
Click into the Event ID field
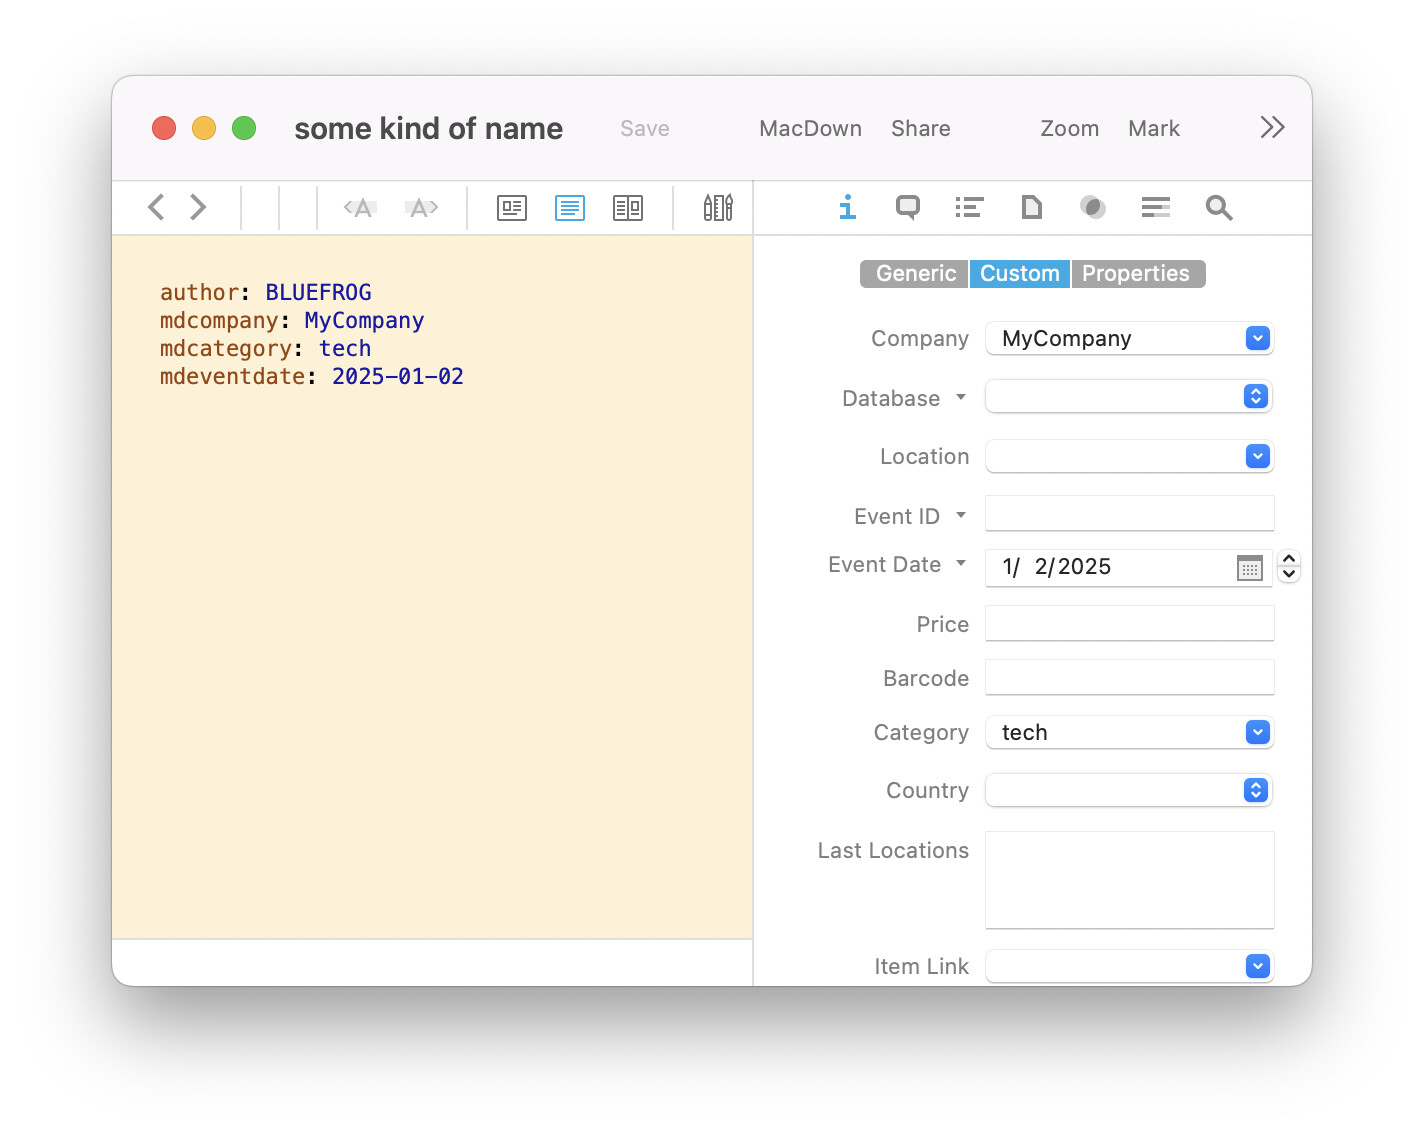pyautogui.click(x=1130, y=514)
